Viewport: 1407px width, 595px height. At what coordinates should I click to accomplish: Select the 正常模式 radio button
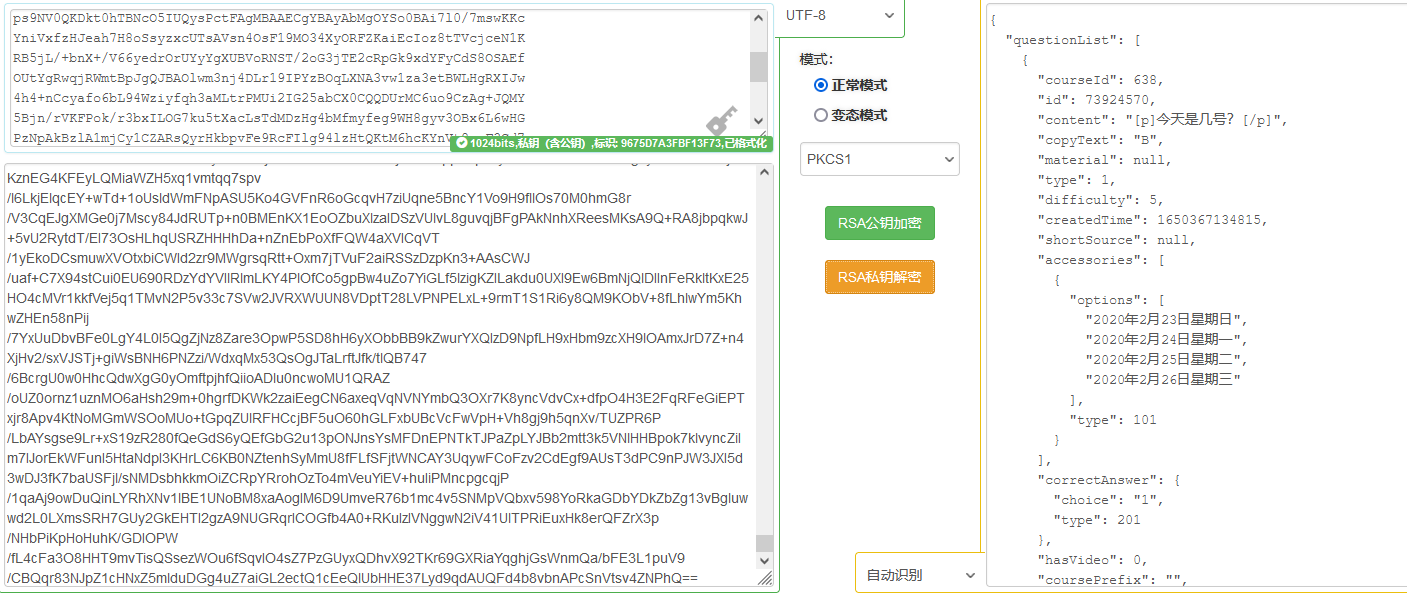pos(821,86)
